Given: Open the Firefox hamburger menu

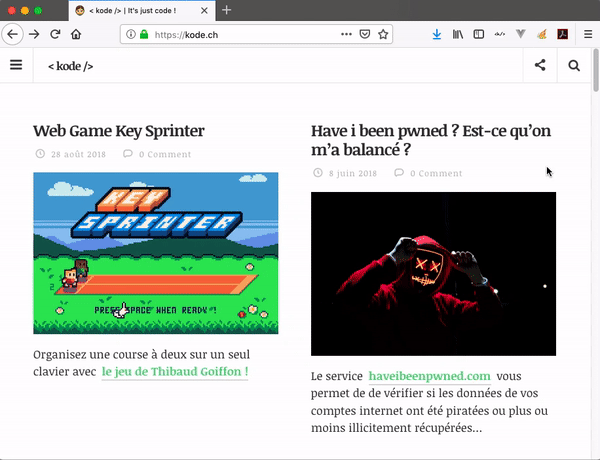Looking at the screenshot, I should coord(588,34).
